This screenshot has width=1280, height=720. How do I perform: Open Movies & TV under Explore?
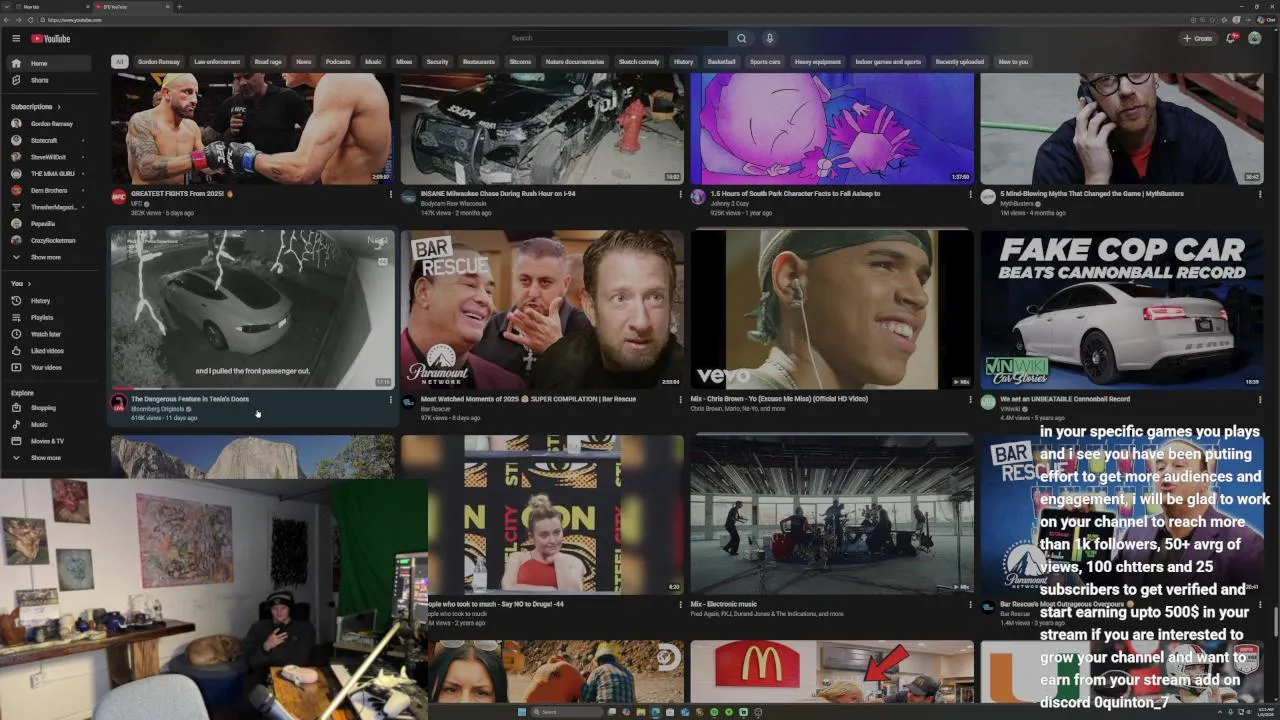(50, 441)
